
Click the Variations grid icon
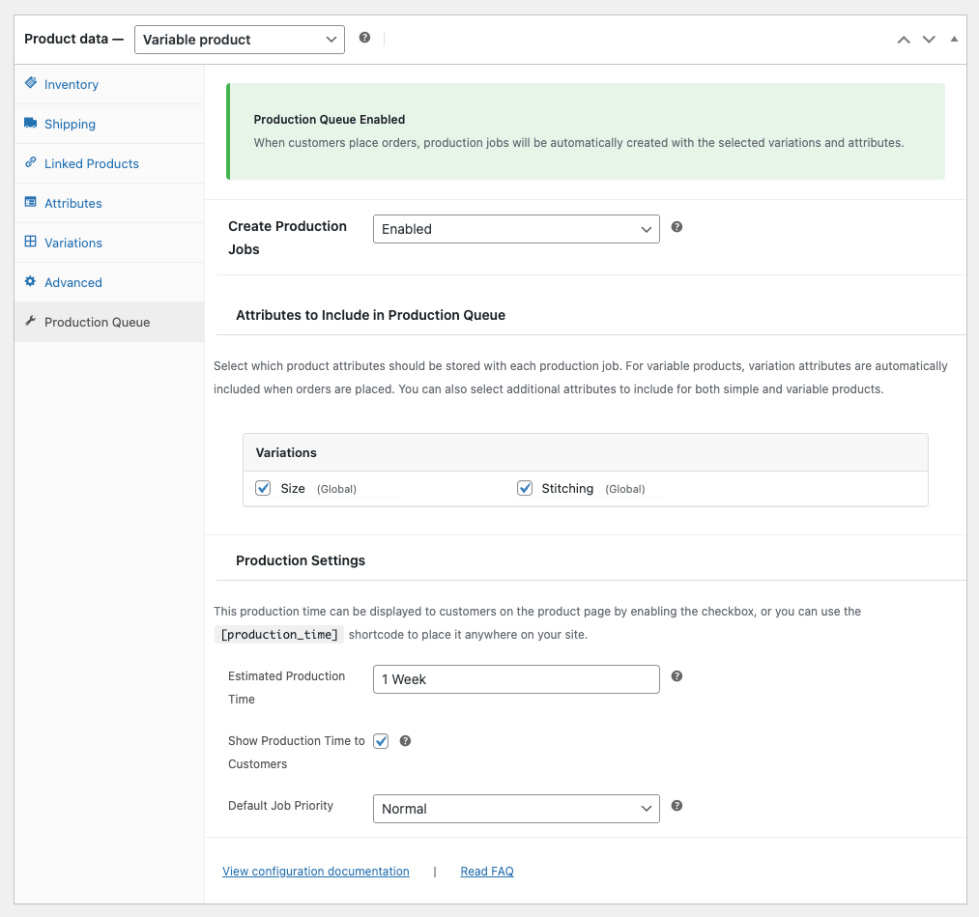pos(30,242)
